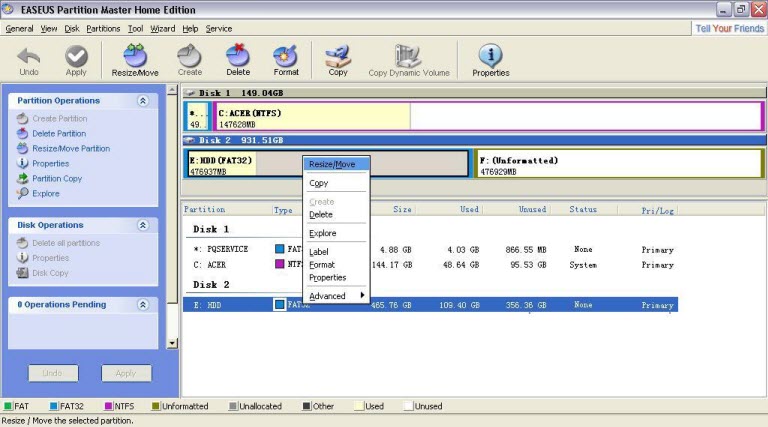The width and height of the screenshot is (768, 427).
Task: Open the Wizard menu
Action: pyautogui.click(x=162, y=29)
